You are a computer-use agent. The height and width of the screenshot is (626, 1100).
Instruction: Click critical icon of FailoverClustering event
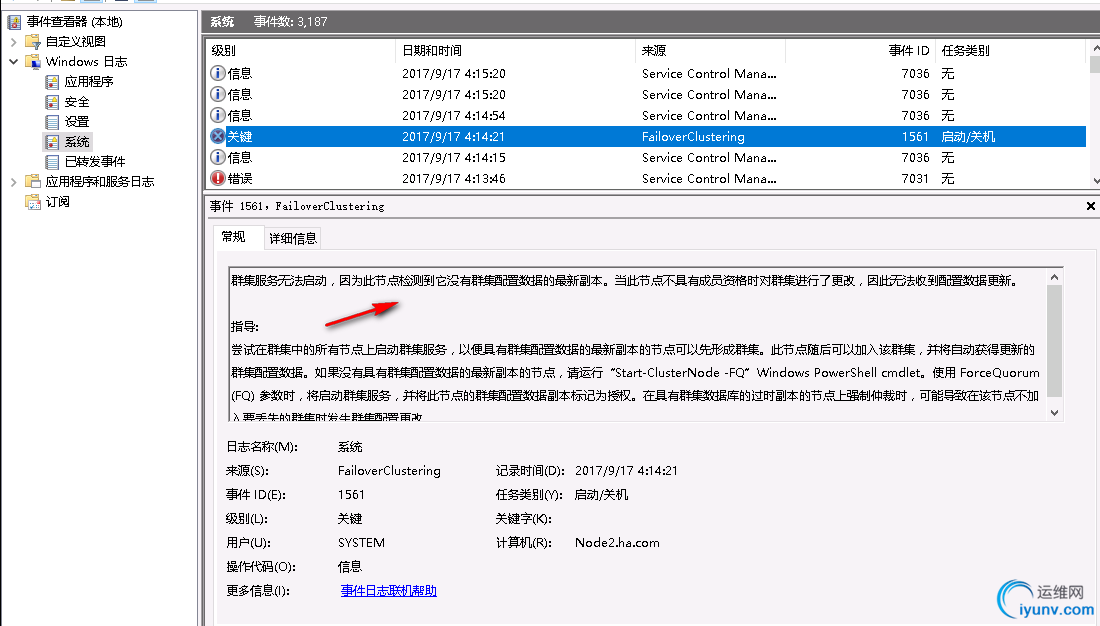218,136
